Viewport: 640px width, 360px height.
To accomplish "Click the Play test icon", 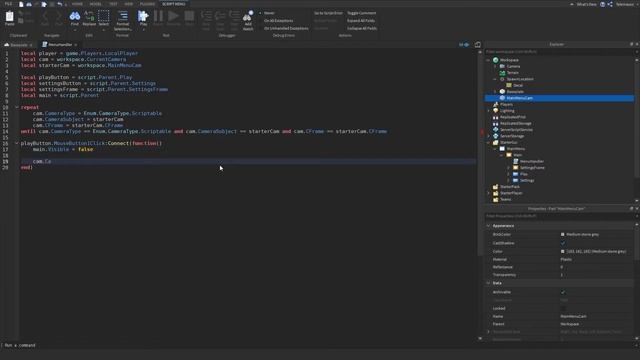I will [x=143, y=16].
